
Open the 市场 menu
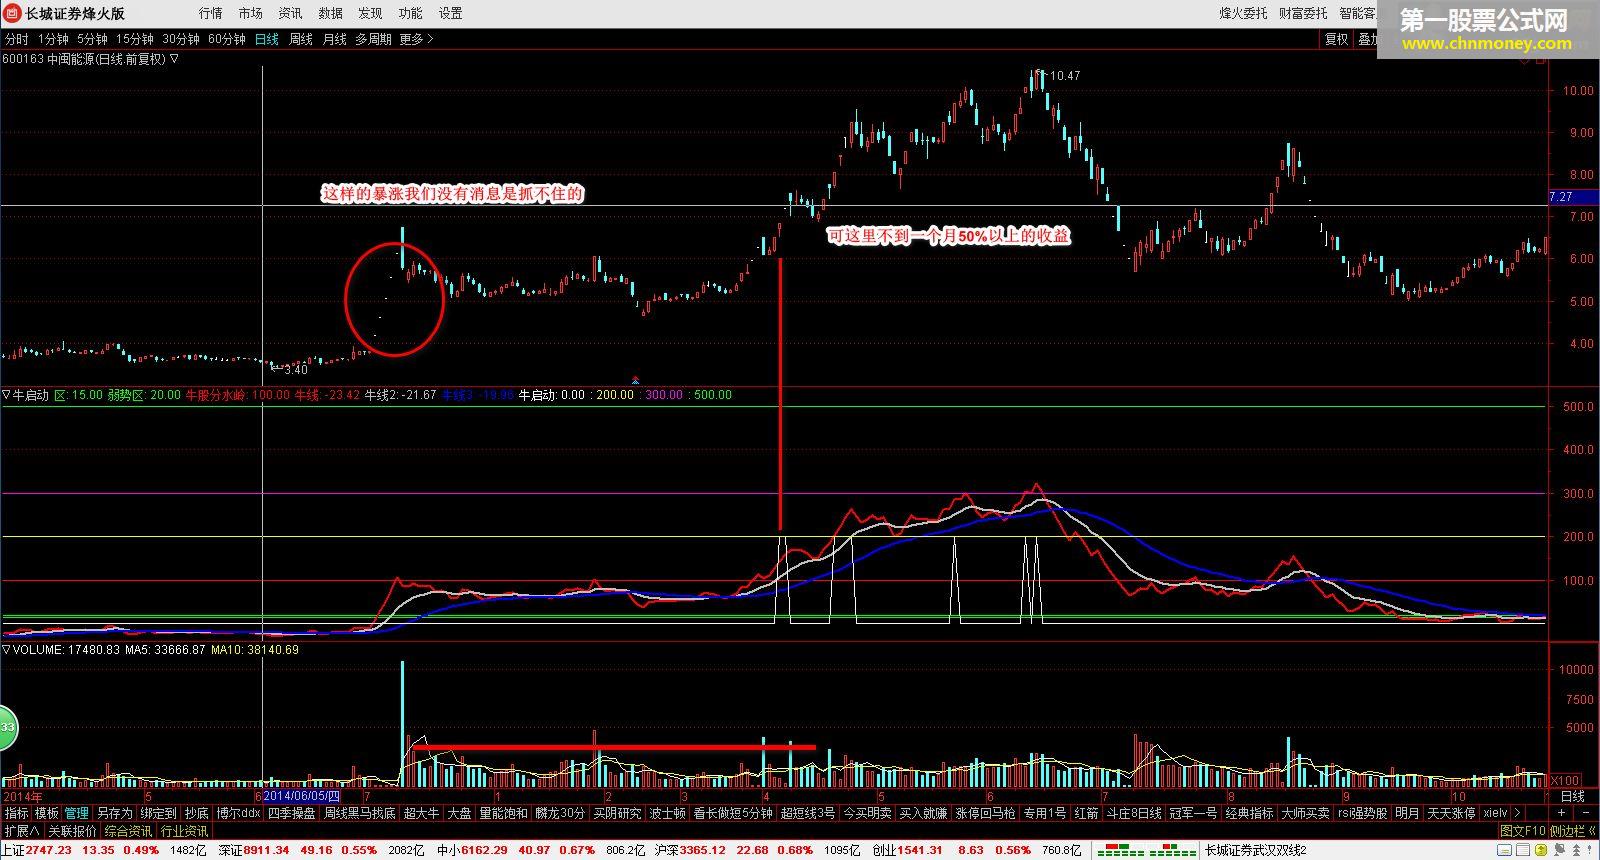pos(250,13)
